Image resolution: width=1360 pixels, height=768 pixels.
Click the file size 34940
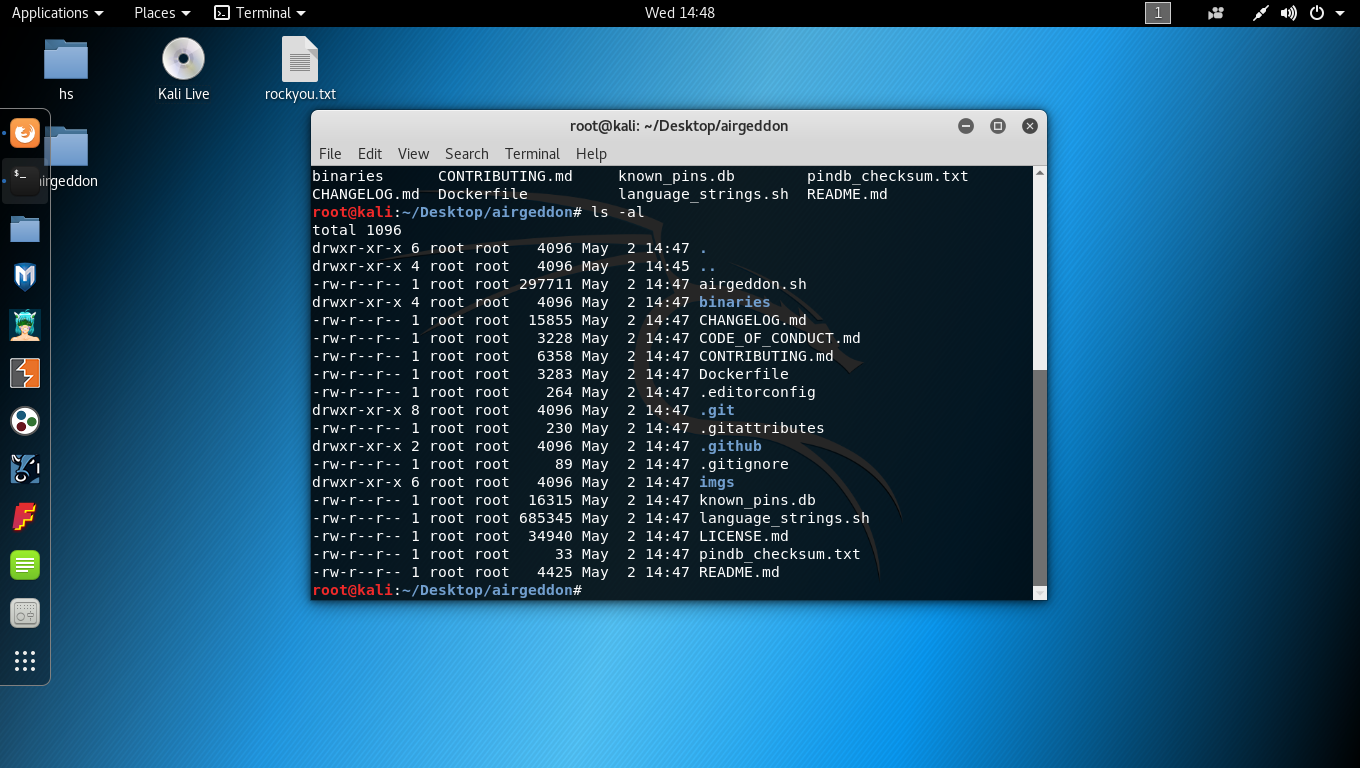[x=550, y=536]
